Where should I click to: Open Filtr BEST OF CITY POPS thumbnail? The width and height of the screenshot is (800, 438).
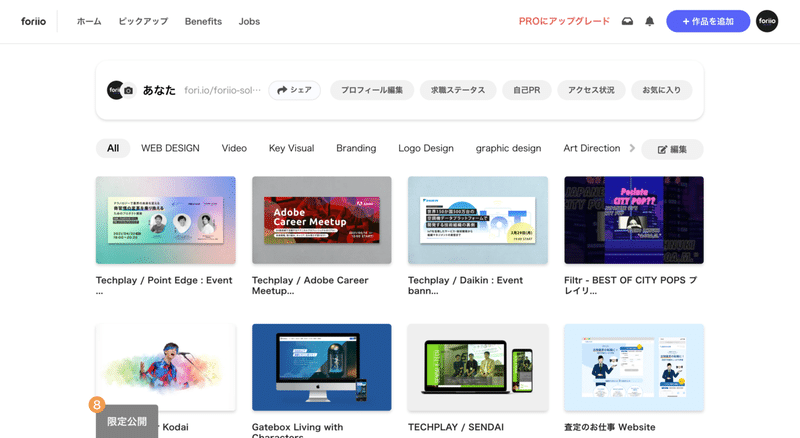click(x=634, y=220)
